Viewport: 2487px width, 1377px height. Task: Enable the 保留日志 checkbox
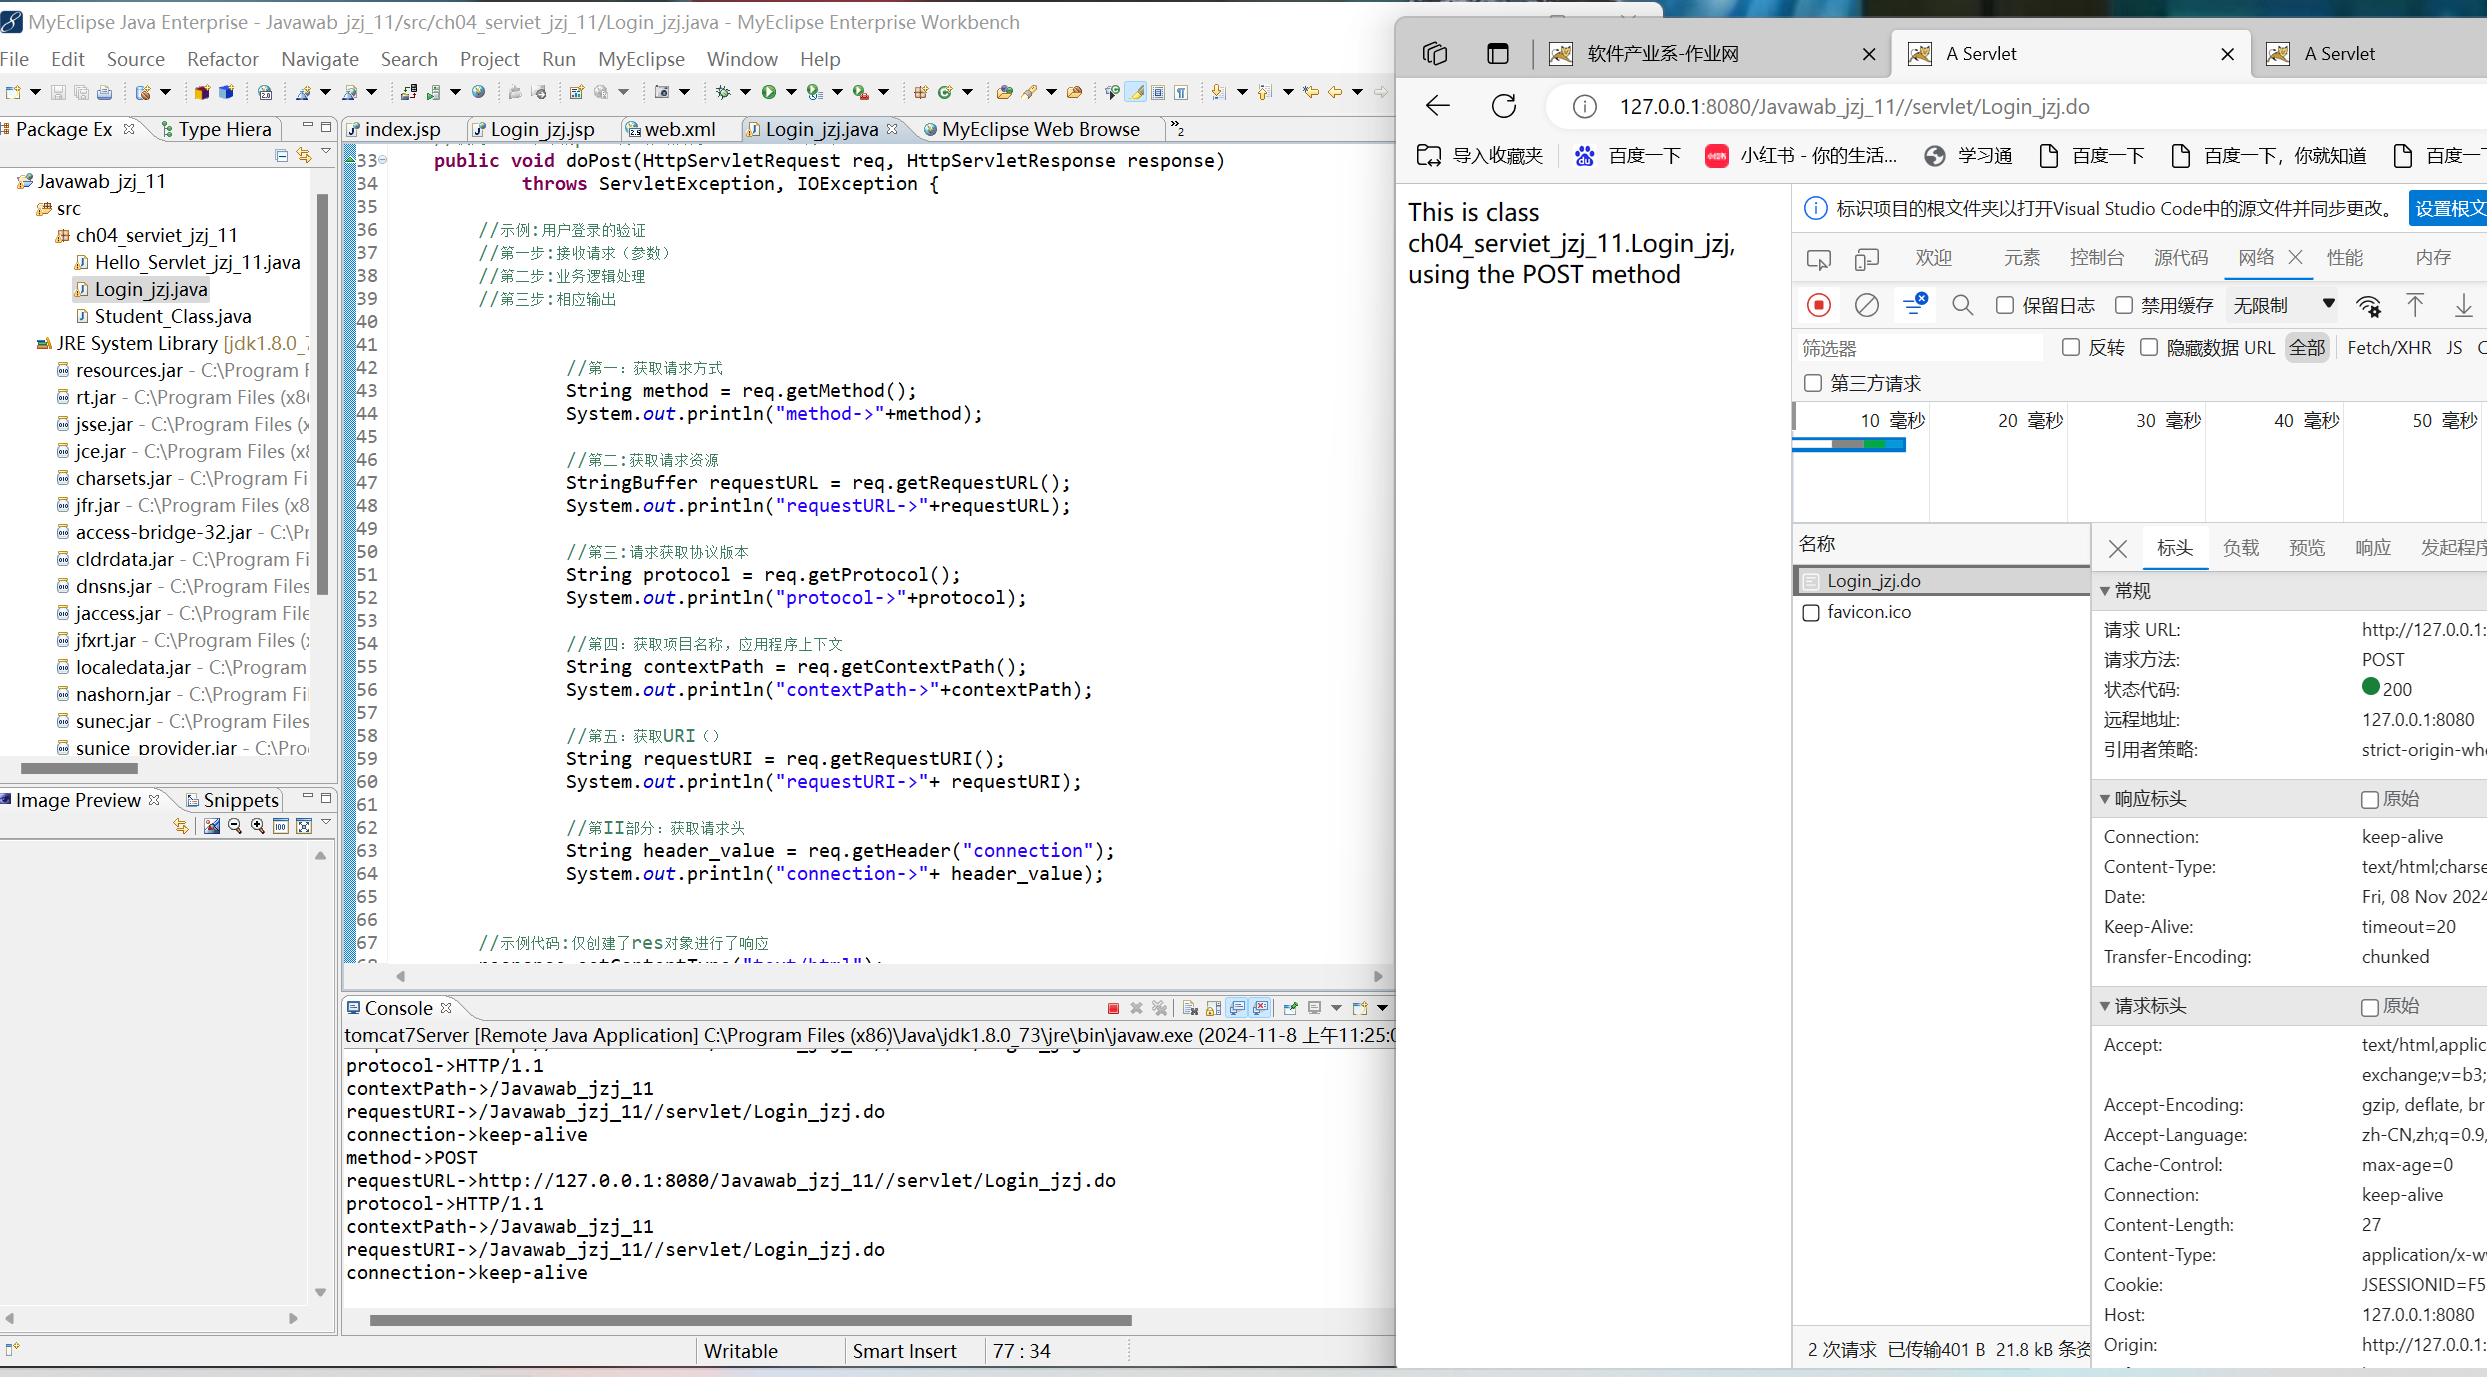[x=2004, y=305]
